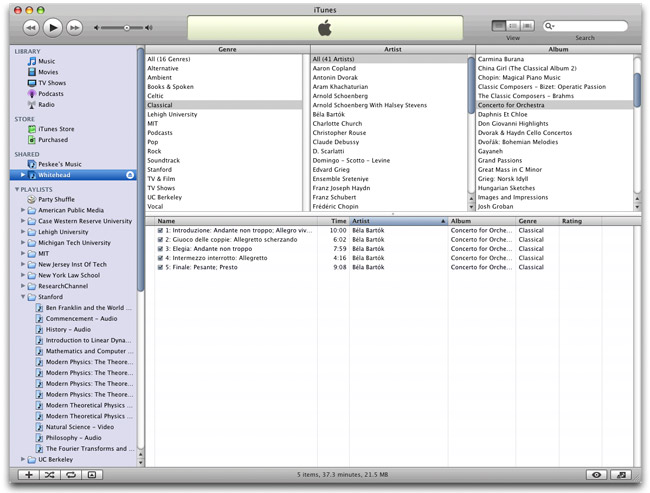The image size is (650, 493).
Task: Play the current track
Action: (53, 28)
